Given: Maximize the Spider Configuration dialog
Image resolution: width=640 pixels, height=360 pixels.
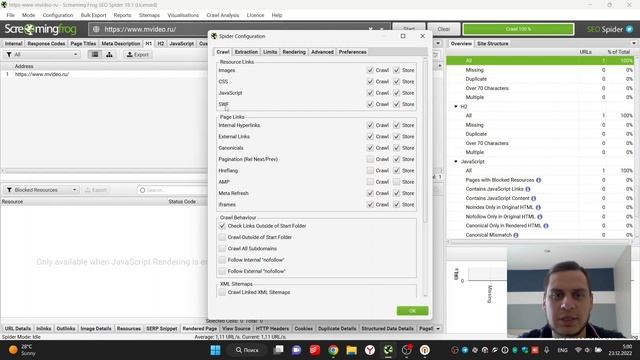Looking at the screenshot, I should 403,36.
